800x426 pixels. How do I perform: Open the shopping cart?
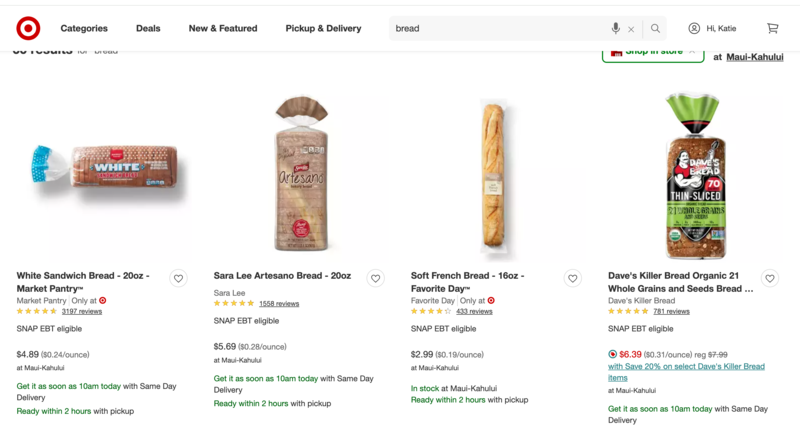(x=772, y=28)
